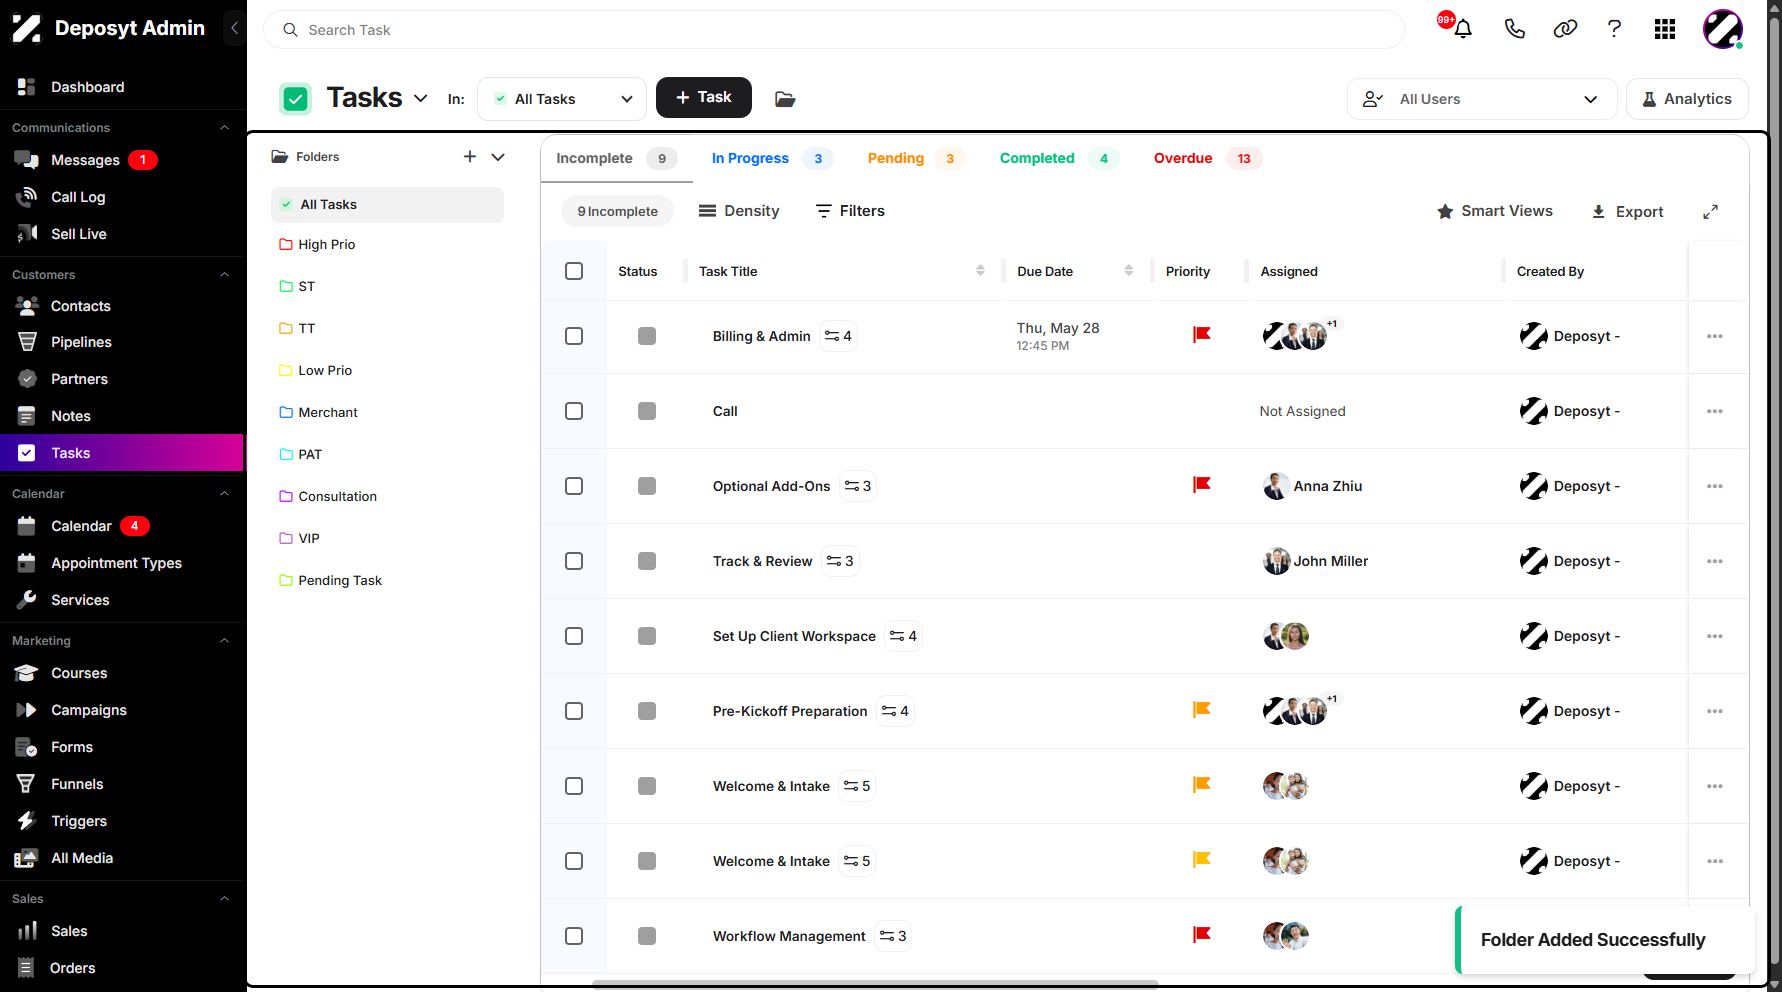
Task: Click the subtask count icon on Track & Review
Action: pyautogui.click(x=840, y=561)
